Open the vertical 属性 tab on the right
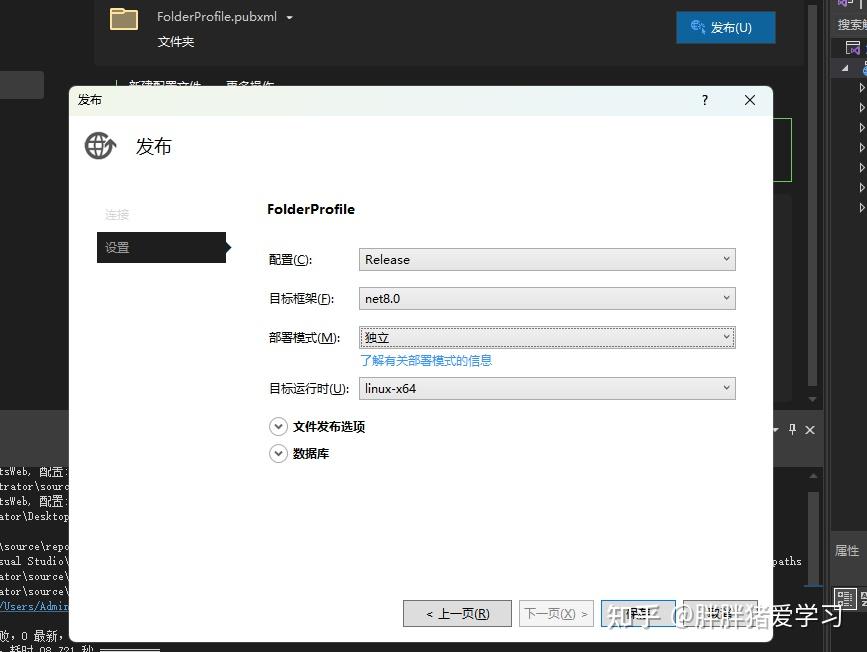Image resolution: width=867 pixels, height=652 pixels. (847, 551)
